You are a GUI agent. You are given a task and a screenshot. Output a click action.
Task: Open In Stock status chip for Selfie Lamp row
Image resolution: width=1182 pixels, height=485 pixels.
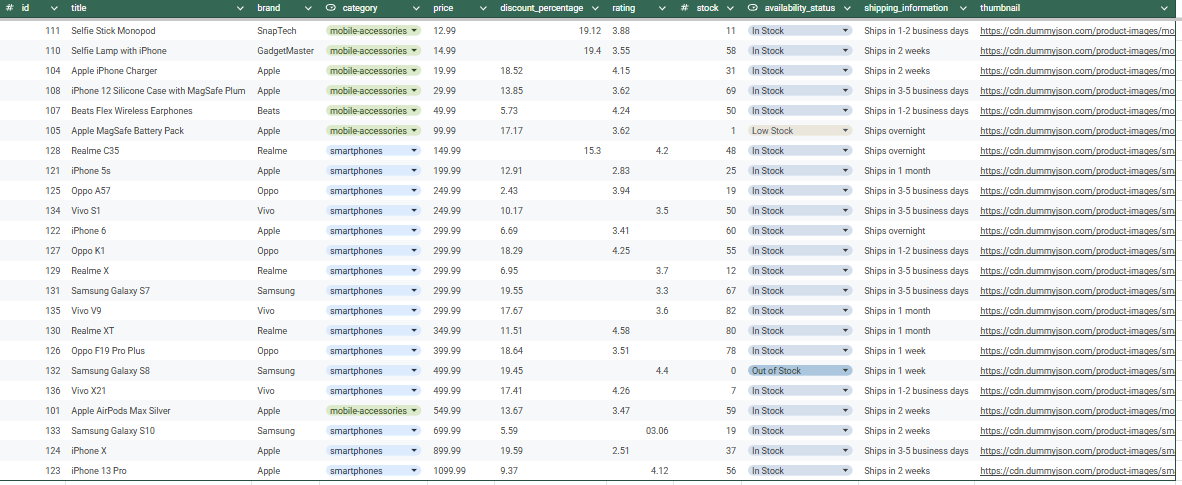click(800, 51)
